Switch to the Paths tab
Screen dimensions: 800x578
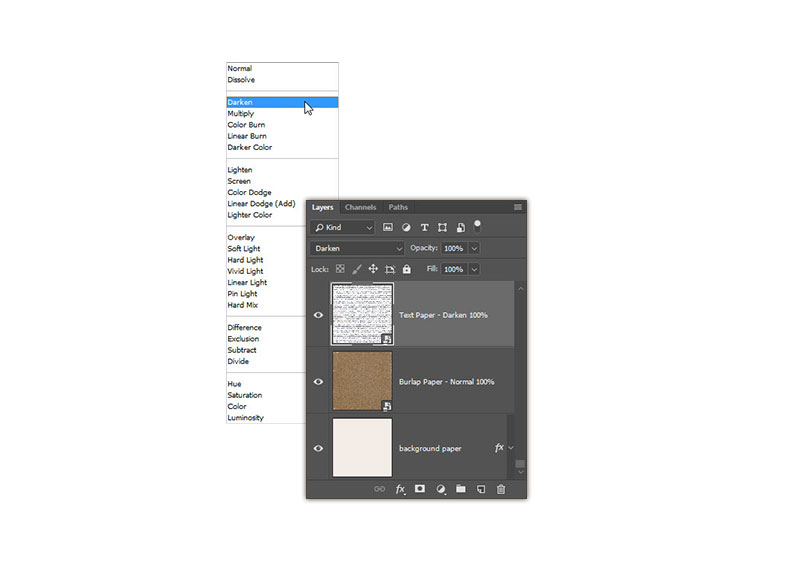click(398, 207)
